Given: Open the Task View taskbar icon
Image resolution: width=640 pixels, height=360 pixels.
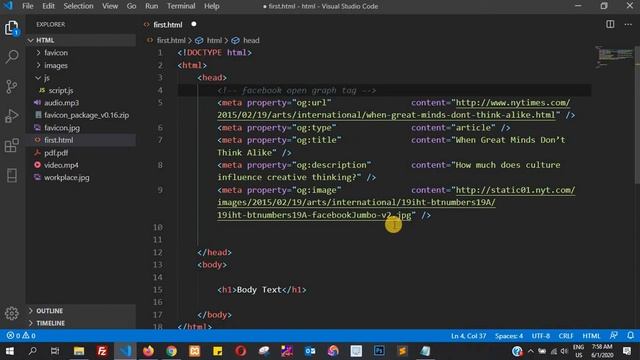Looking at the screenshot, I should [x=55, y=351].
